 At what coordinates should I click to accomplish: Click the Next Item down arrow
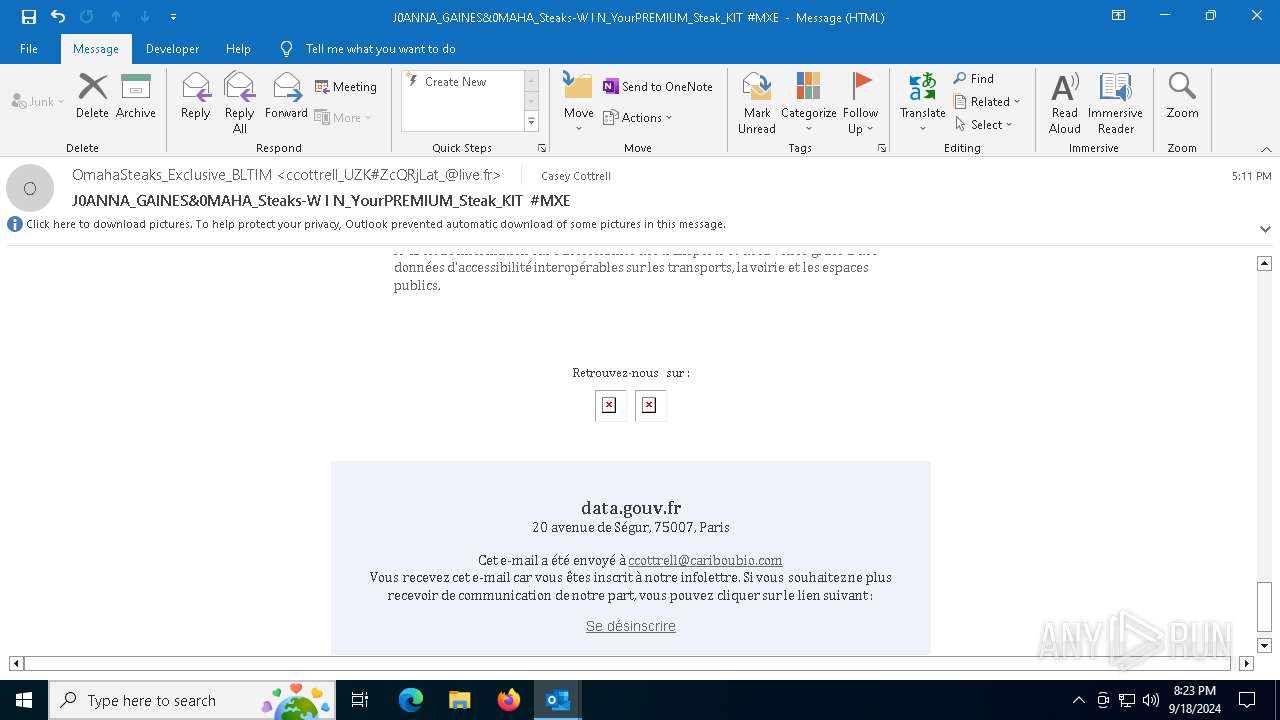(145, 17)
